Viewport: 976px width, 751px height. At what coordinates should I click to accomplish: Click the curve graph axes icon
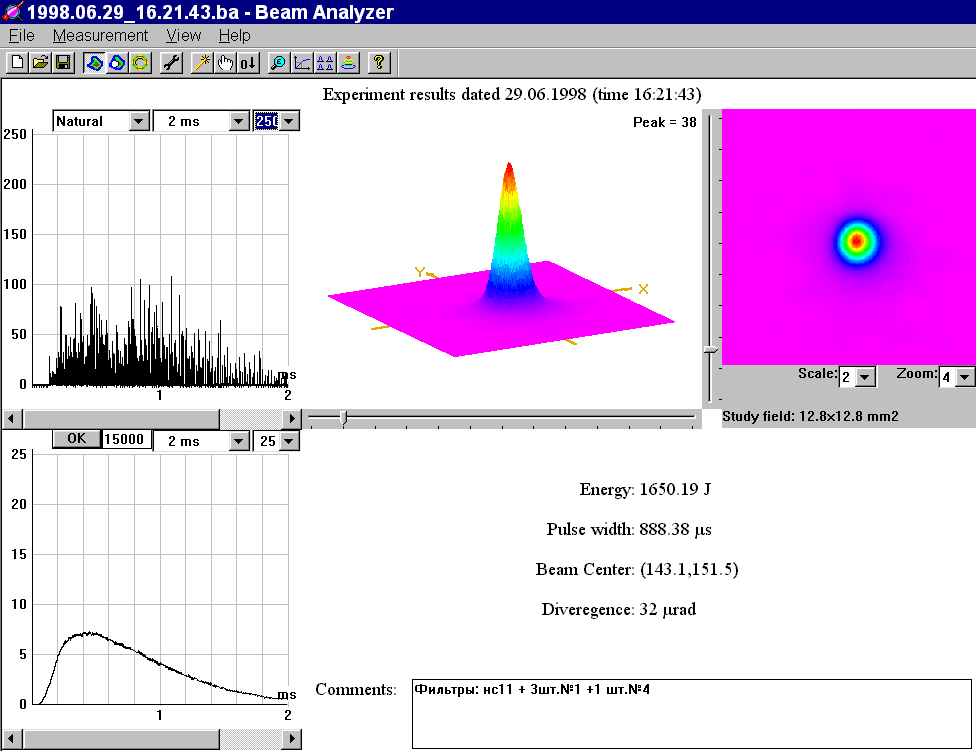click(302, 62)
